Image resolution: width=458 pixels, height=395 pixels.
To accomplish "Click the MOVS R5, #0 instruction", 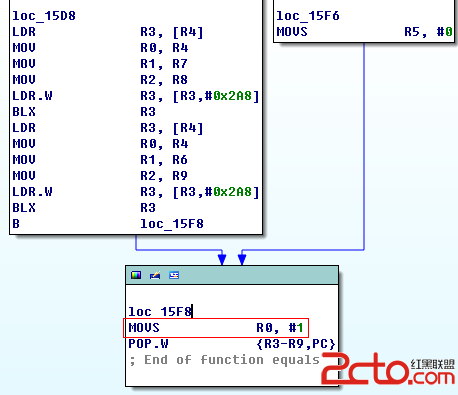I will point(364,32).
